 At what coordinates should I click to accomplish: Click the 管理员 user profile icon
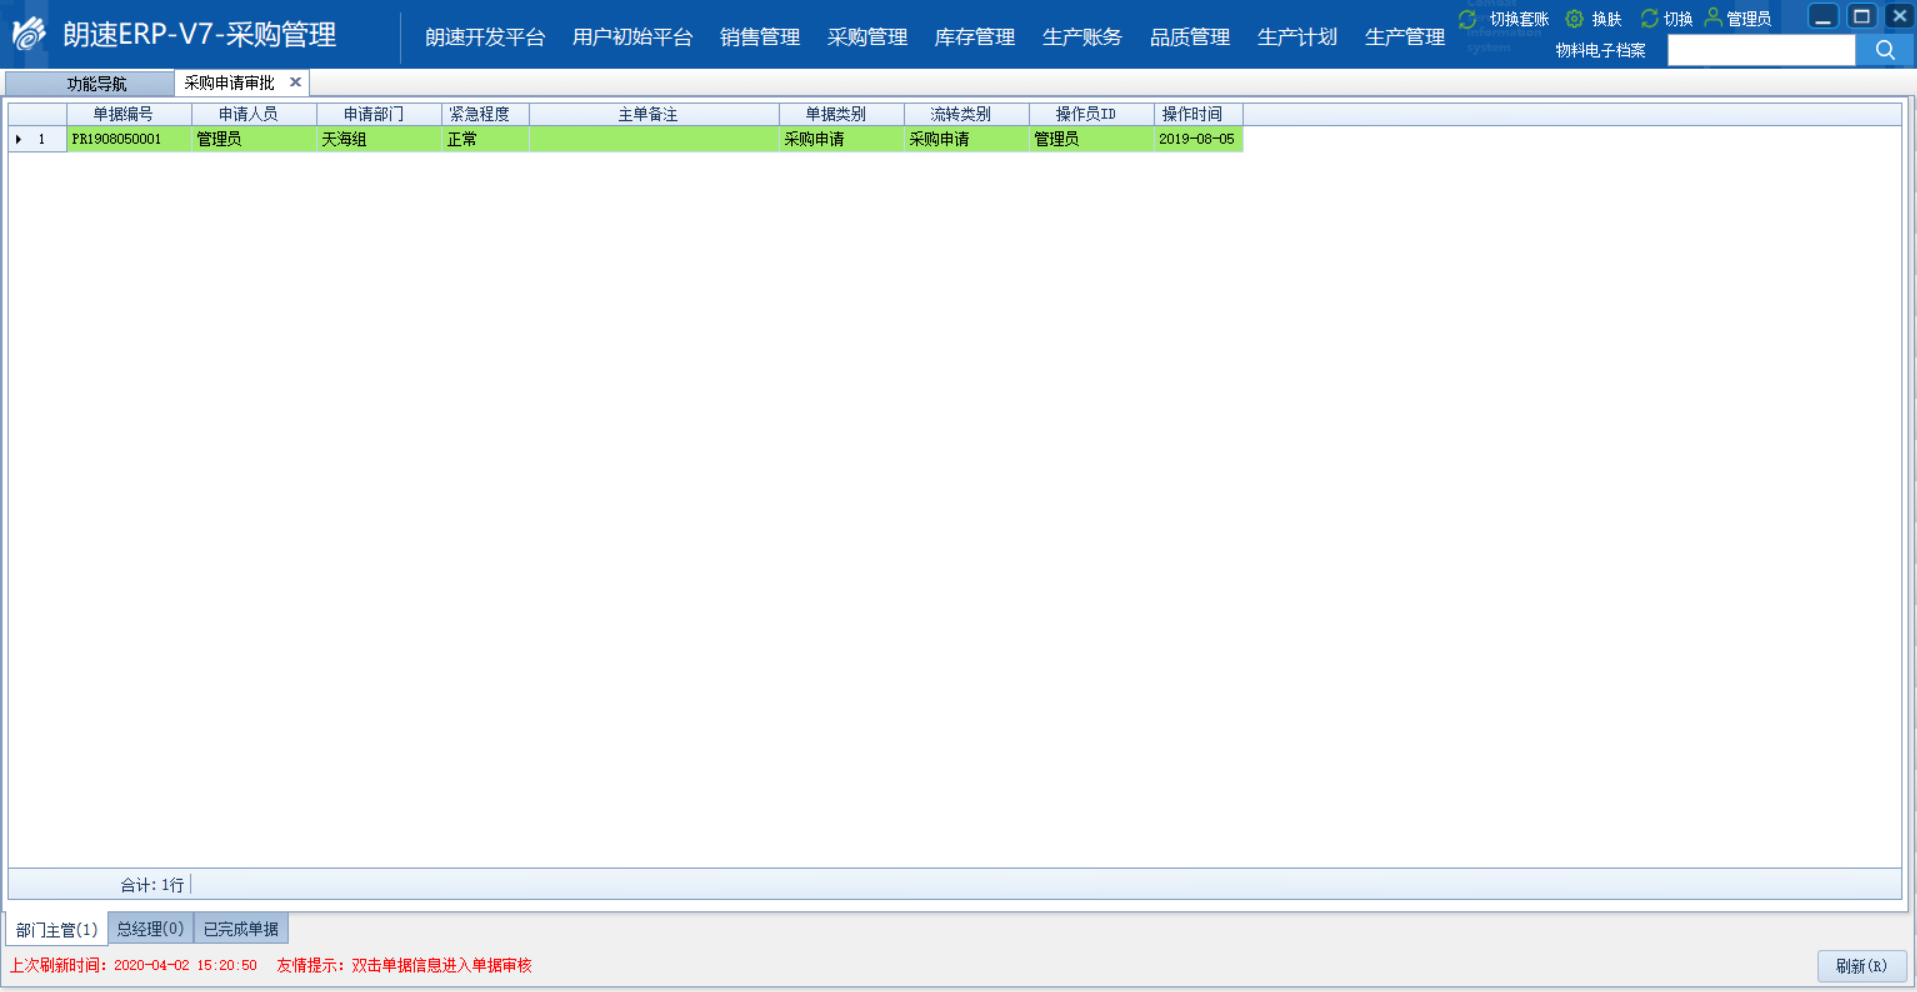(1713, 17)
